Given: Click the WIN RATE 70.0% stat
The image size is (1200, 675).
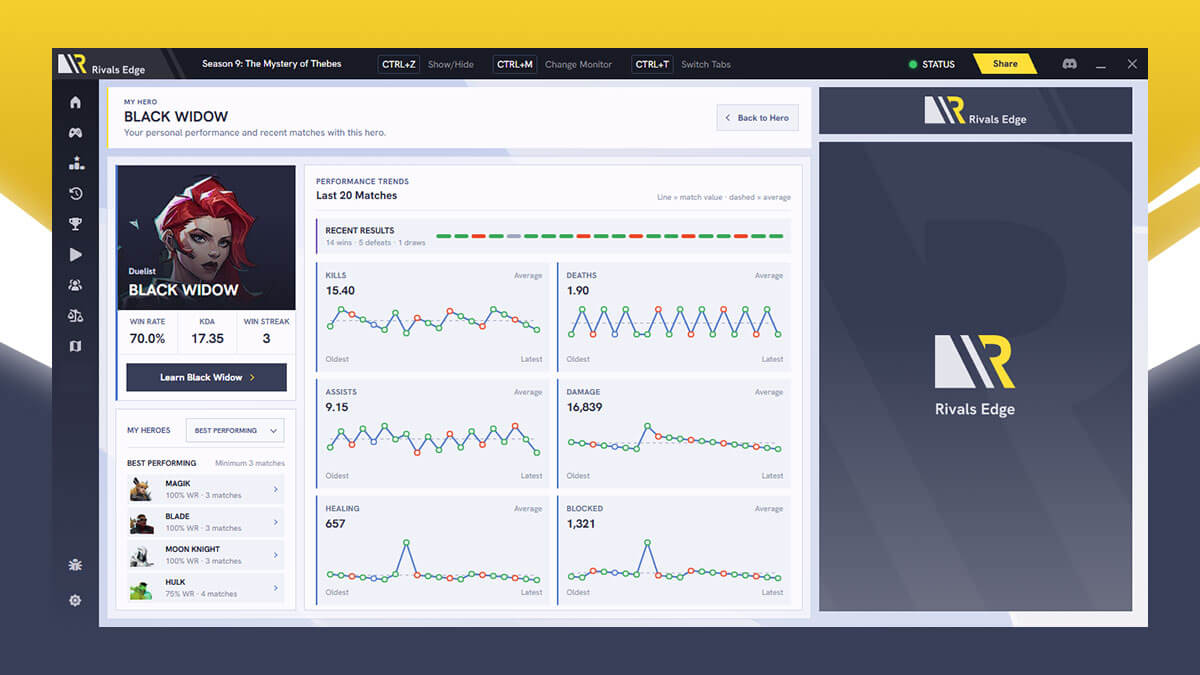Looking at the screenshot, I should [x=147, y=332].
